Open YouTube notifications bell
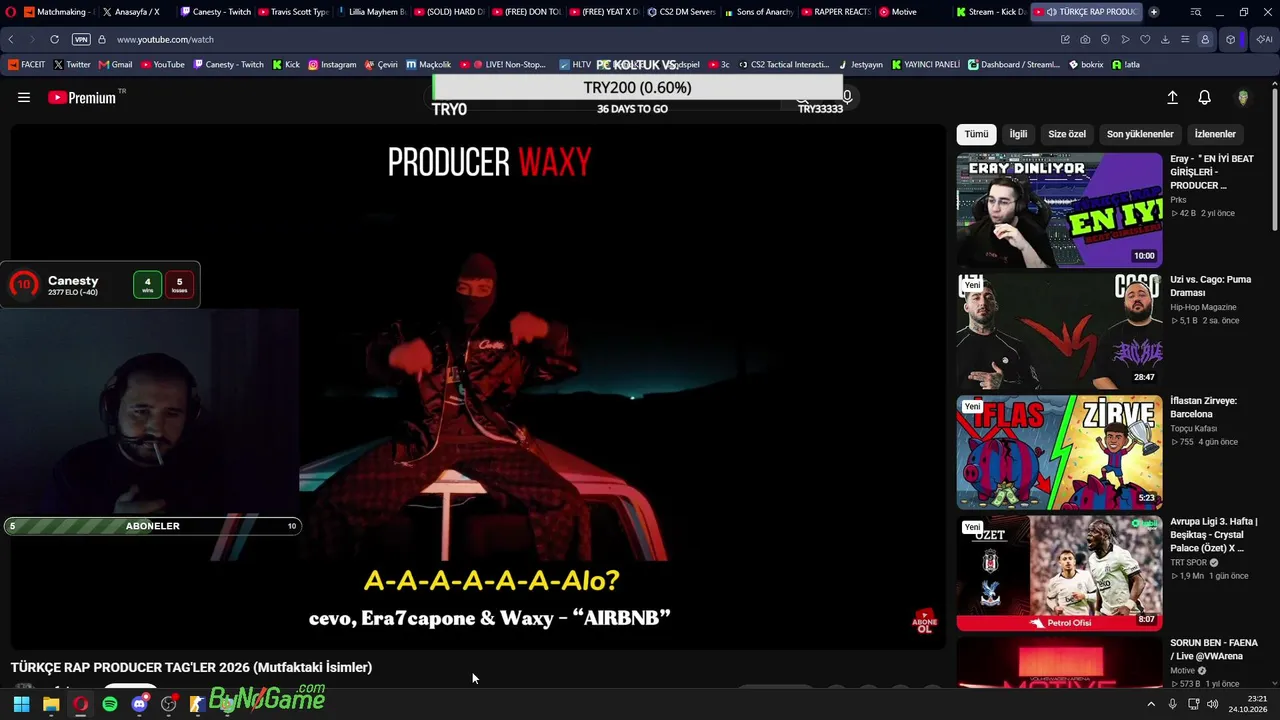Viewport: 1280px width, 720px height. (x=1205, y=97)
